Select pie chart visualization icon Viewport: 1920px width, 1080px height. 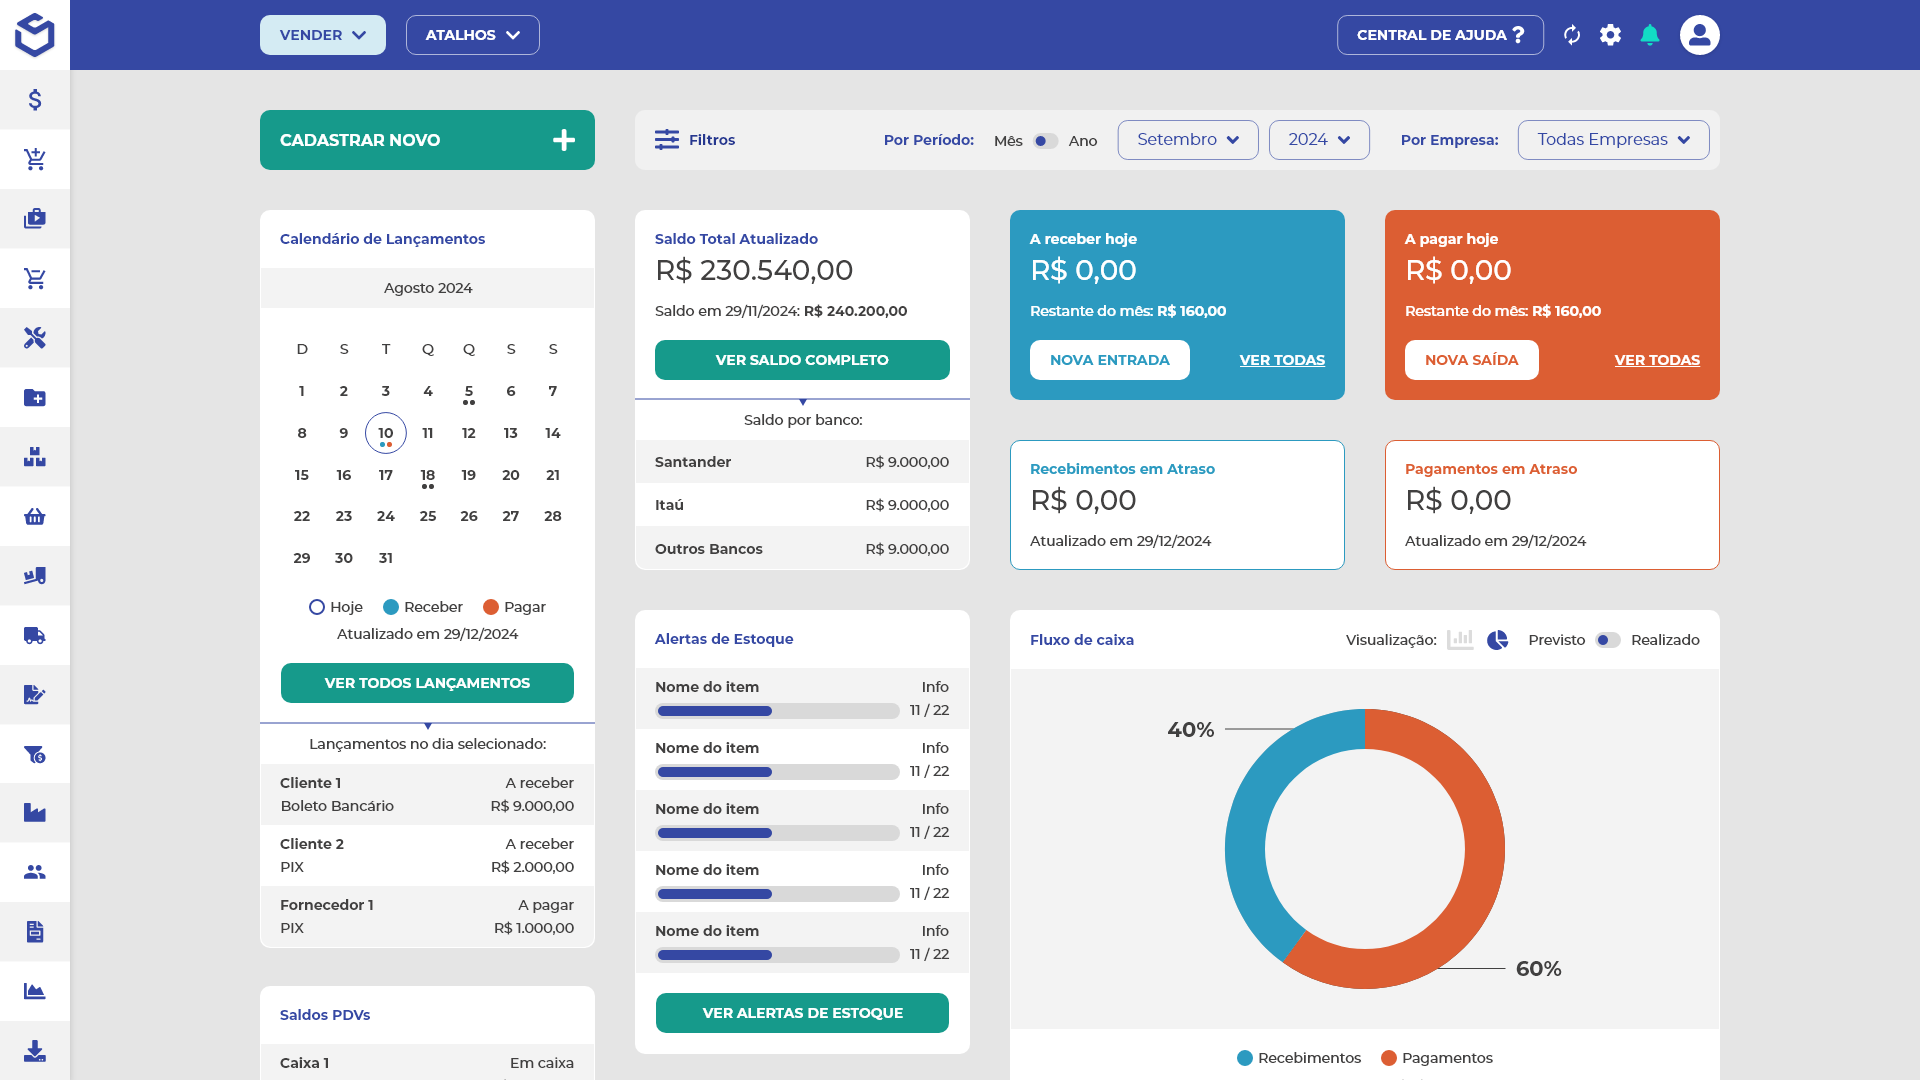[x=1497, y=640]
